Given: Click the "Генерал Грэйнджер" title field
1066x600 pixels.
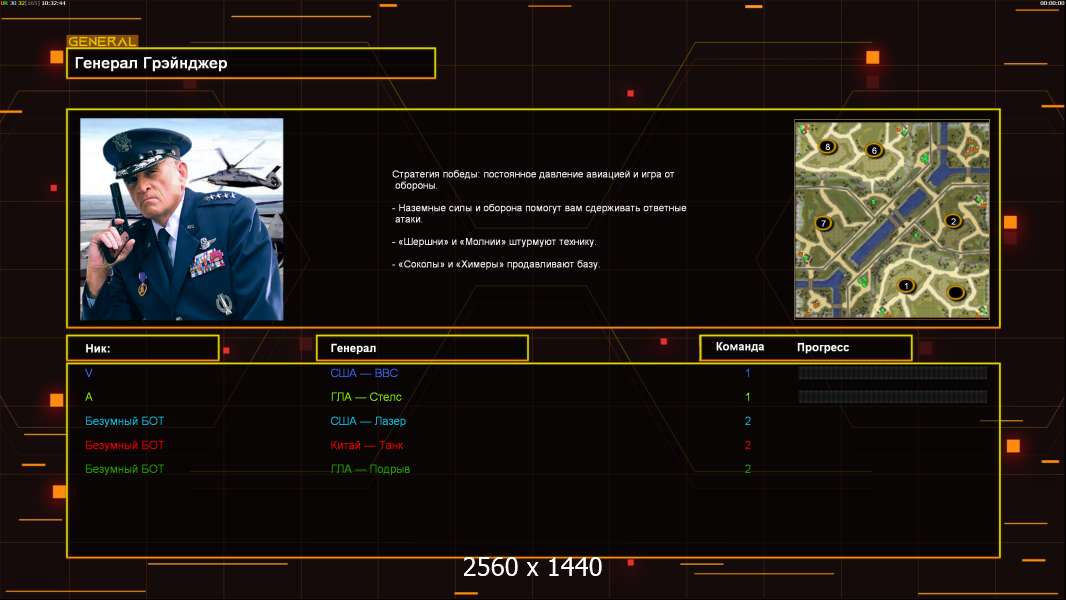Looking at the screenshot, I should pos(250,63).
